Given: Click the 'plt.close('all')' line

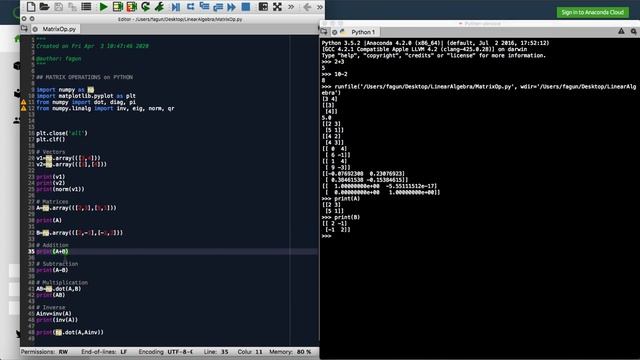Looking at the screenshot, I should [x=62, y=133].
